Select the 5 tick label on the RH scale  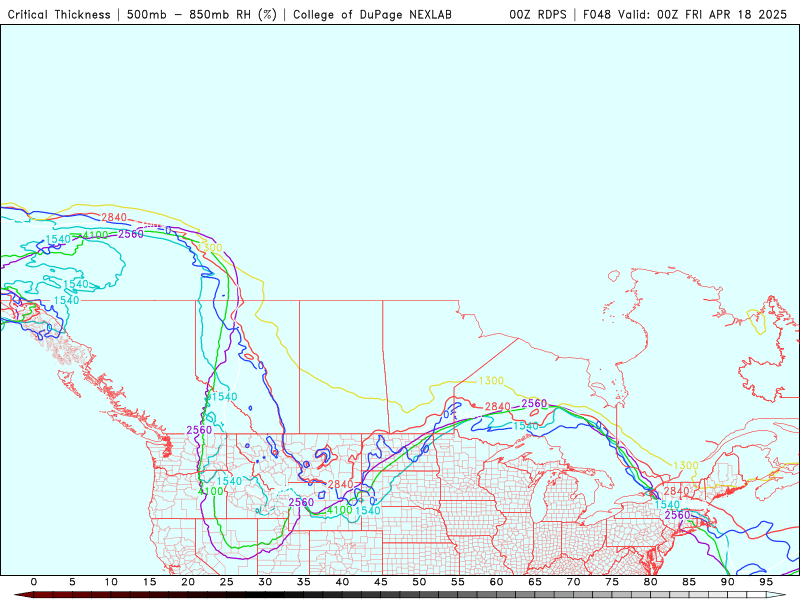click(x=72, y=582)
